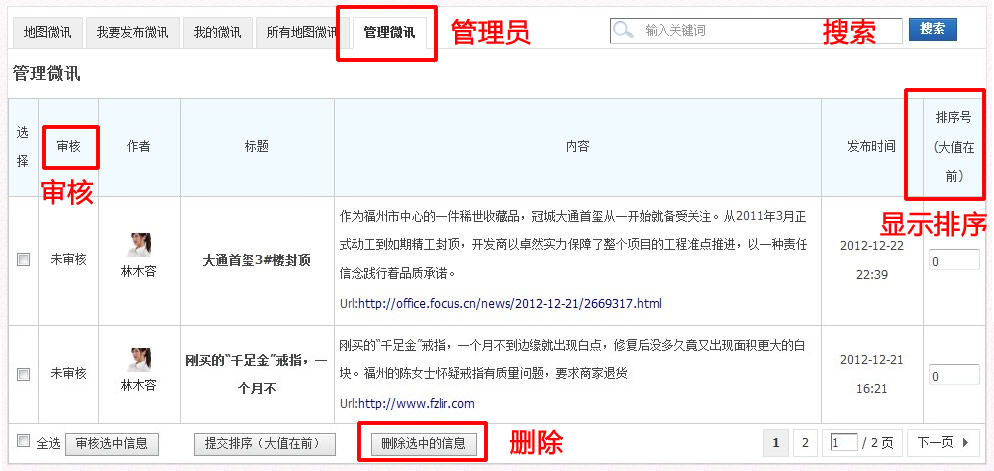Click the 发布时间 column header
The width and height of the screenshot is (994, 471).
(x=872, y=146)
